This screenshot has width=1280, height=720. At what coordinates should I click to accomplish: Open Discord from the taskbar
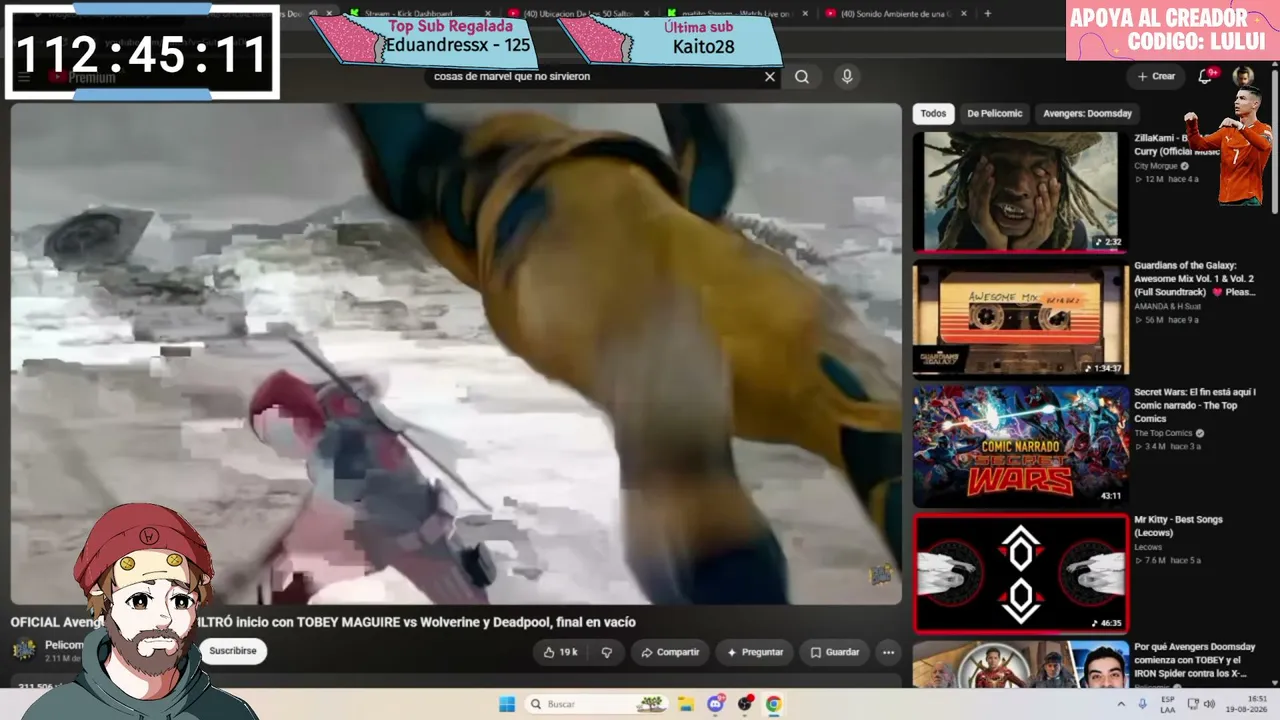coord(715,704)
